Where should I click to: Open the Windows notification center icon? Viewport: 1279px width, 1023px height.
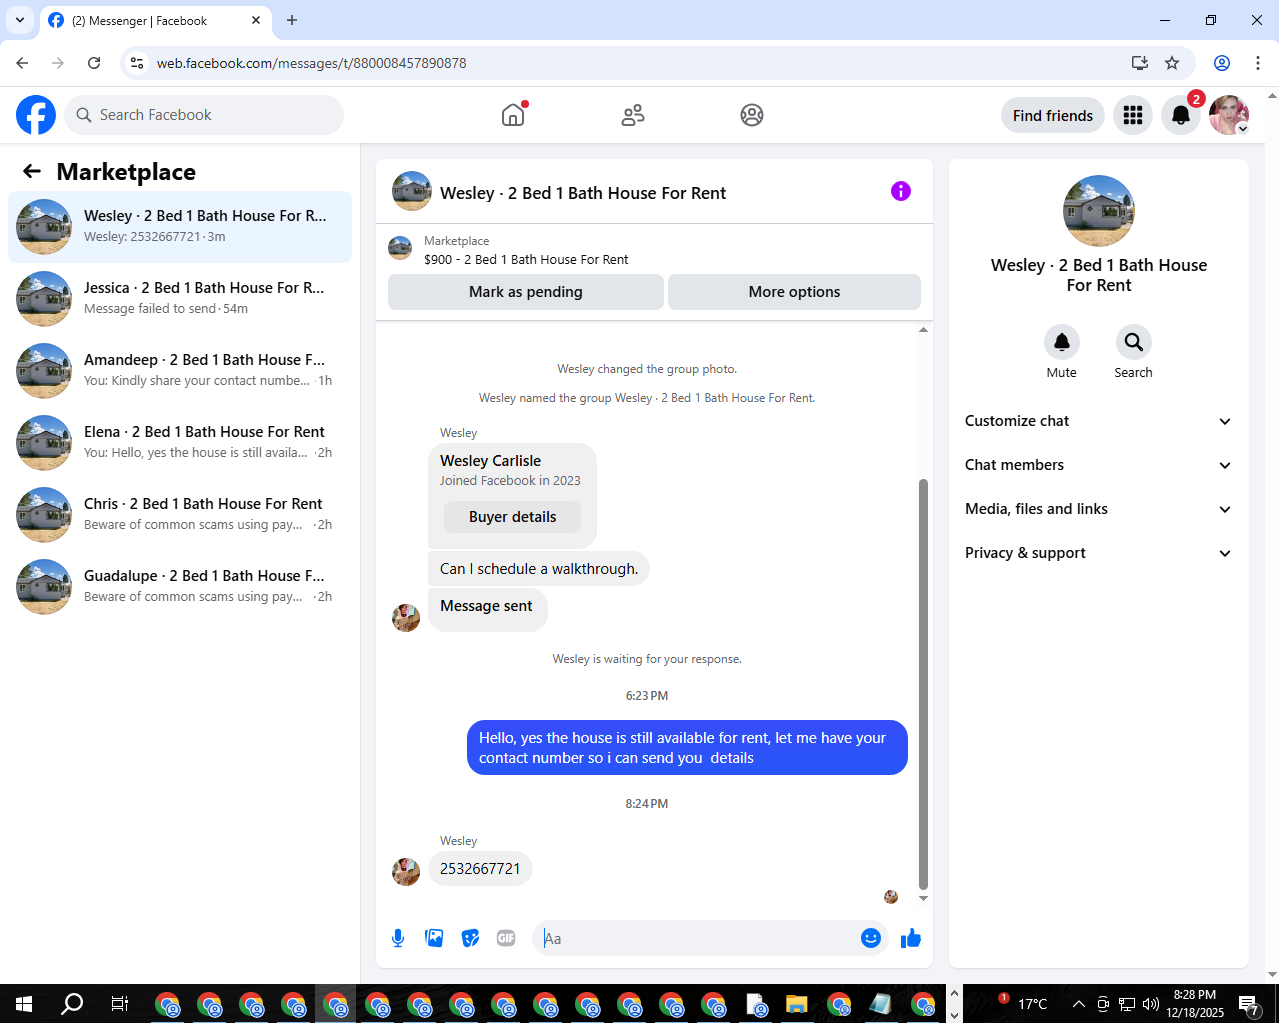(x=1249, y=1004)
